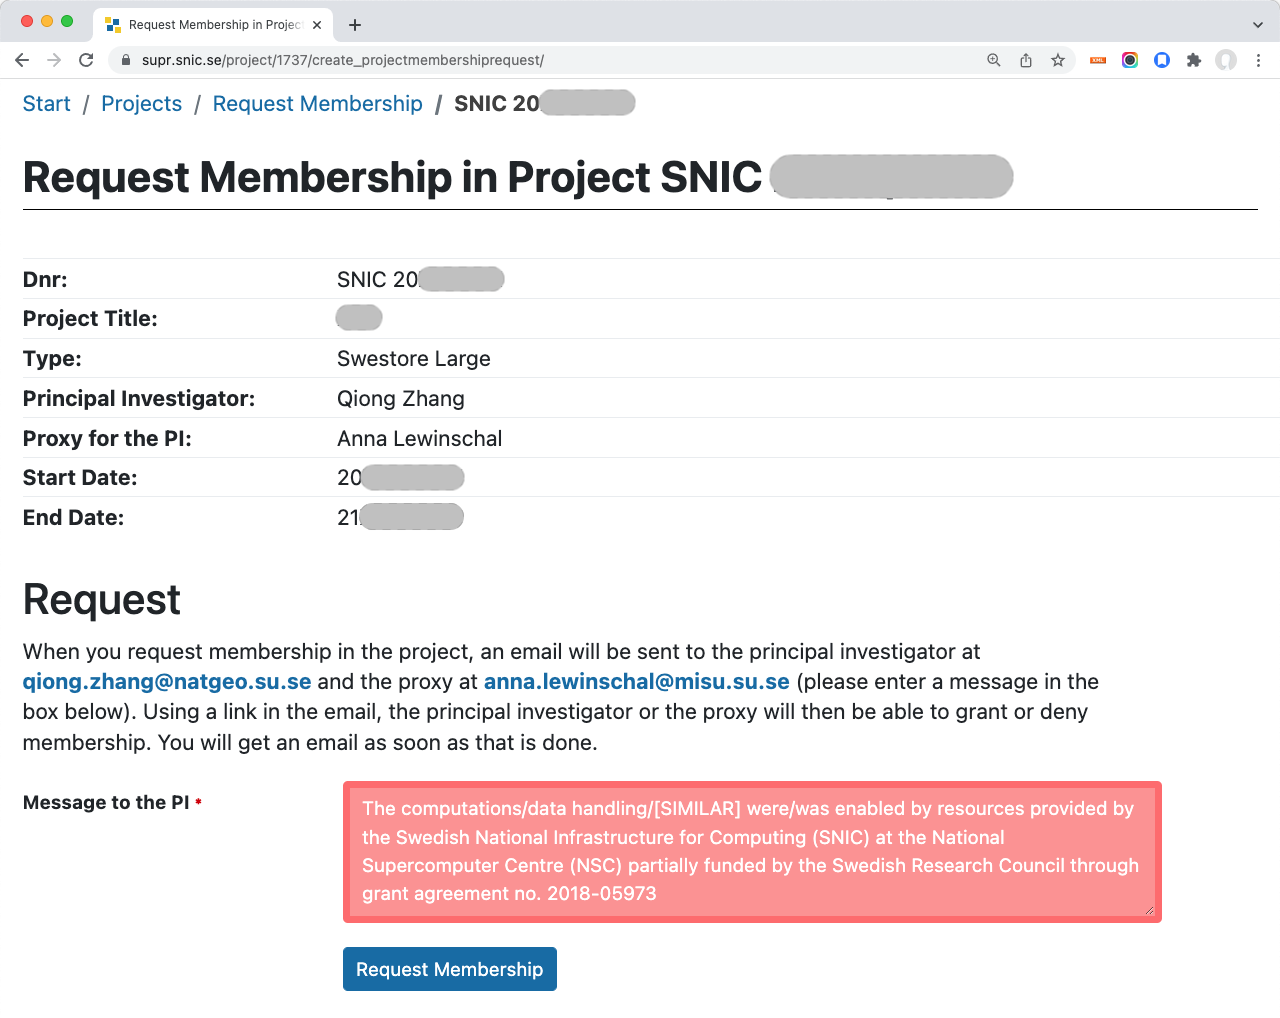
Task: Click the lock icon for site info
Action: click(126, 60)
